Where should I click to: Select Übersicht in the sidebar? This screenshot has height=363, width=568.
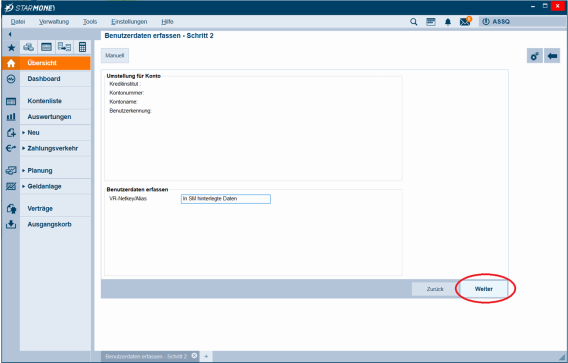pyautogui.click(x=55, y=63)
